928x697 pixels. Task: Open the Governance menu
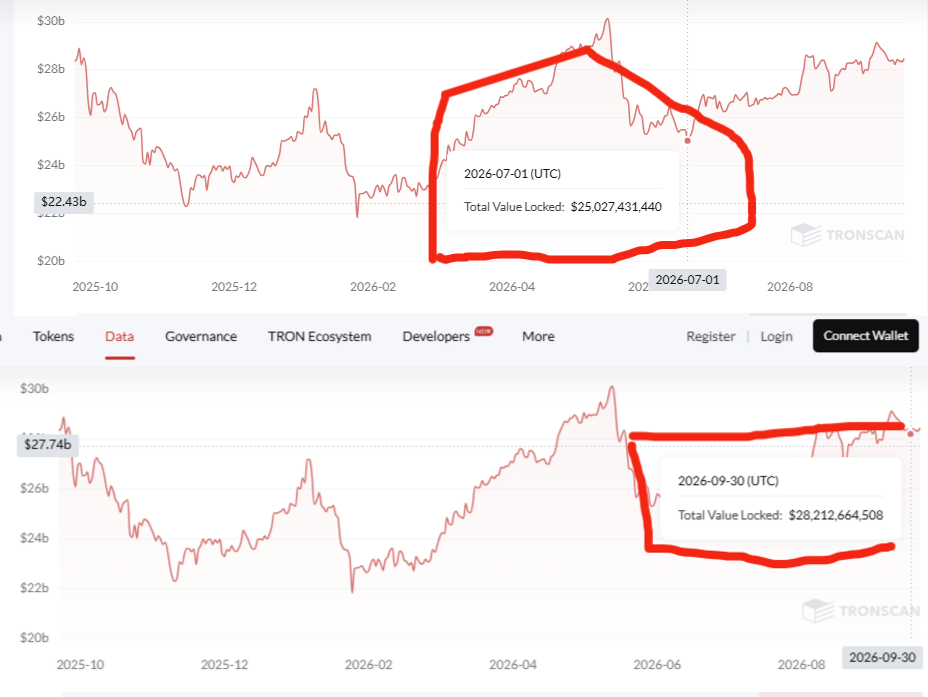pos(201,336)
